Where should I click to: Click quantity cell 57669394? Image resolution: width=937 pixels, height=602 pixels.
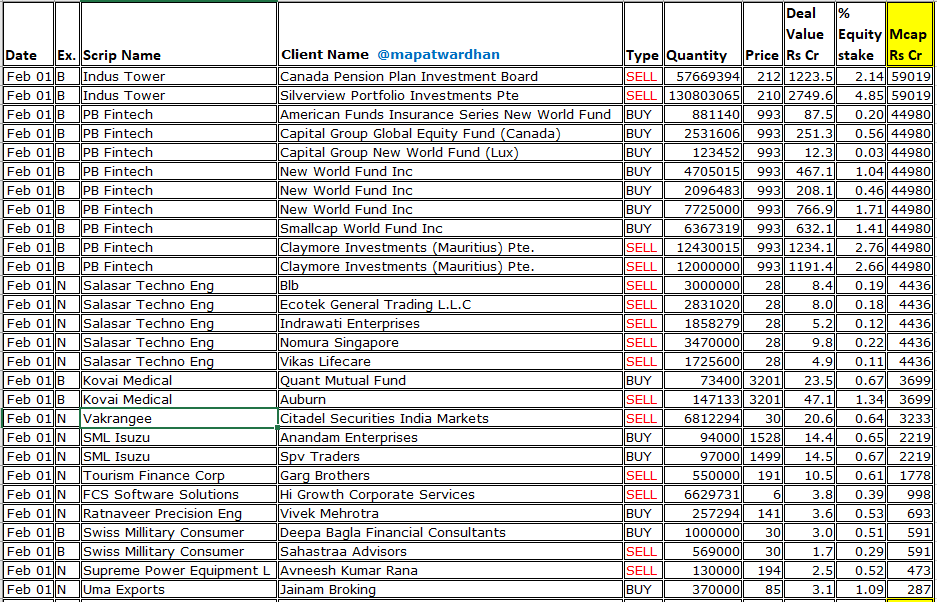point(703,77)
